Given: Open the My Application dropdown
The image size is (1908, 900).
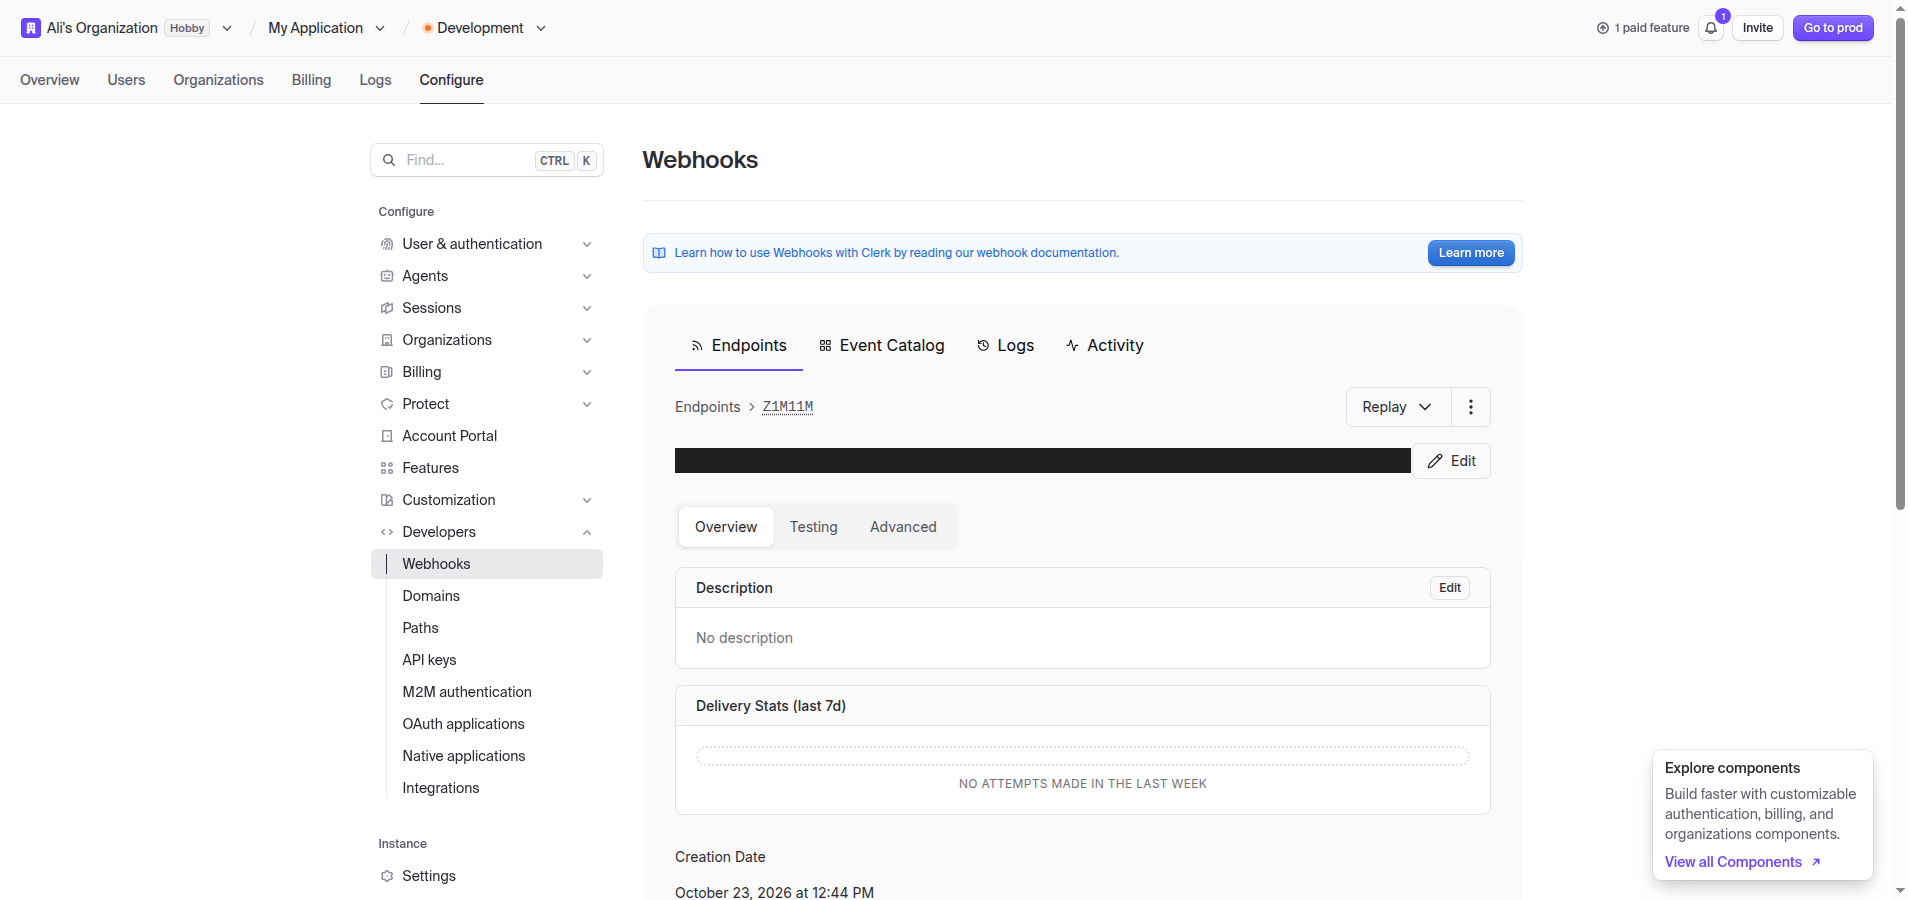Looking at the screenshot, I should point(380,28).
